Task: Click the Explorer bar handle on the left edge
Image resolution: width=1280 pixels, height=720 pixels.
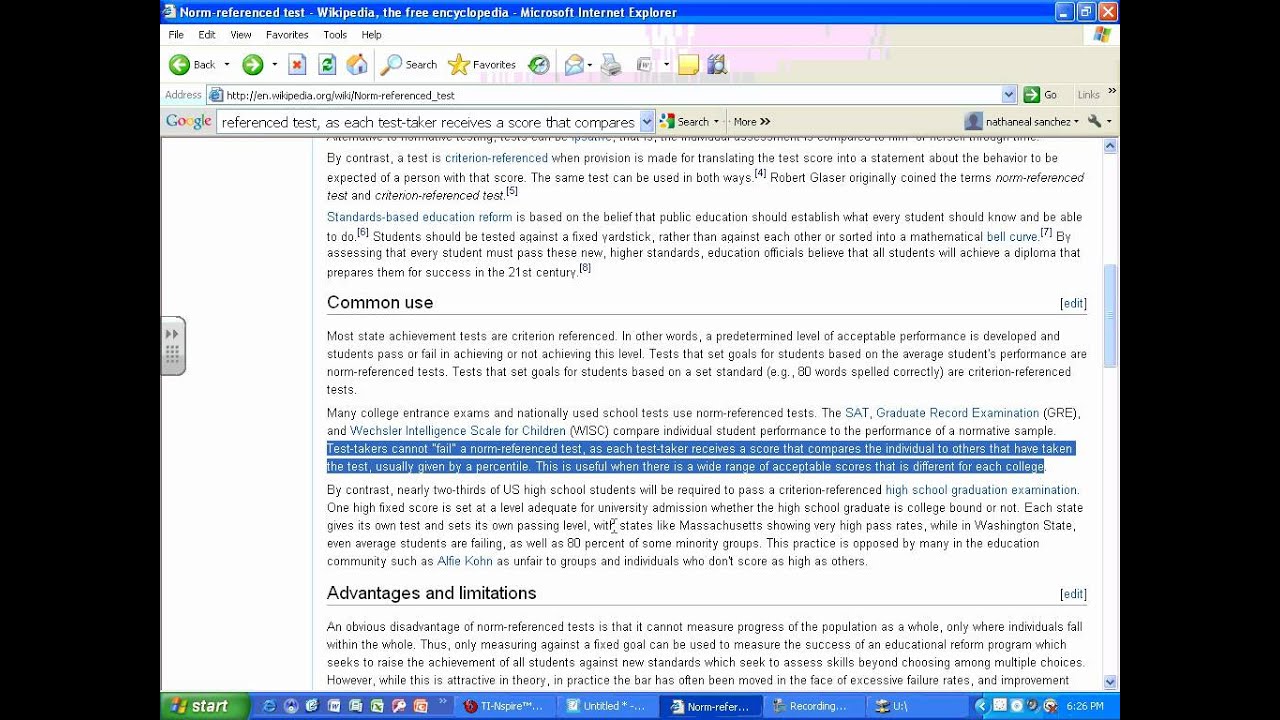Action: pos(172,345)
